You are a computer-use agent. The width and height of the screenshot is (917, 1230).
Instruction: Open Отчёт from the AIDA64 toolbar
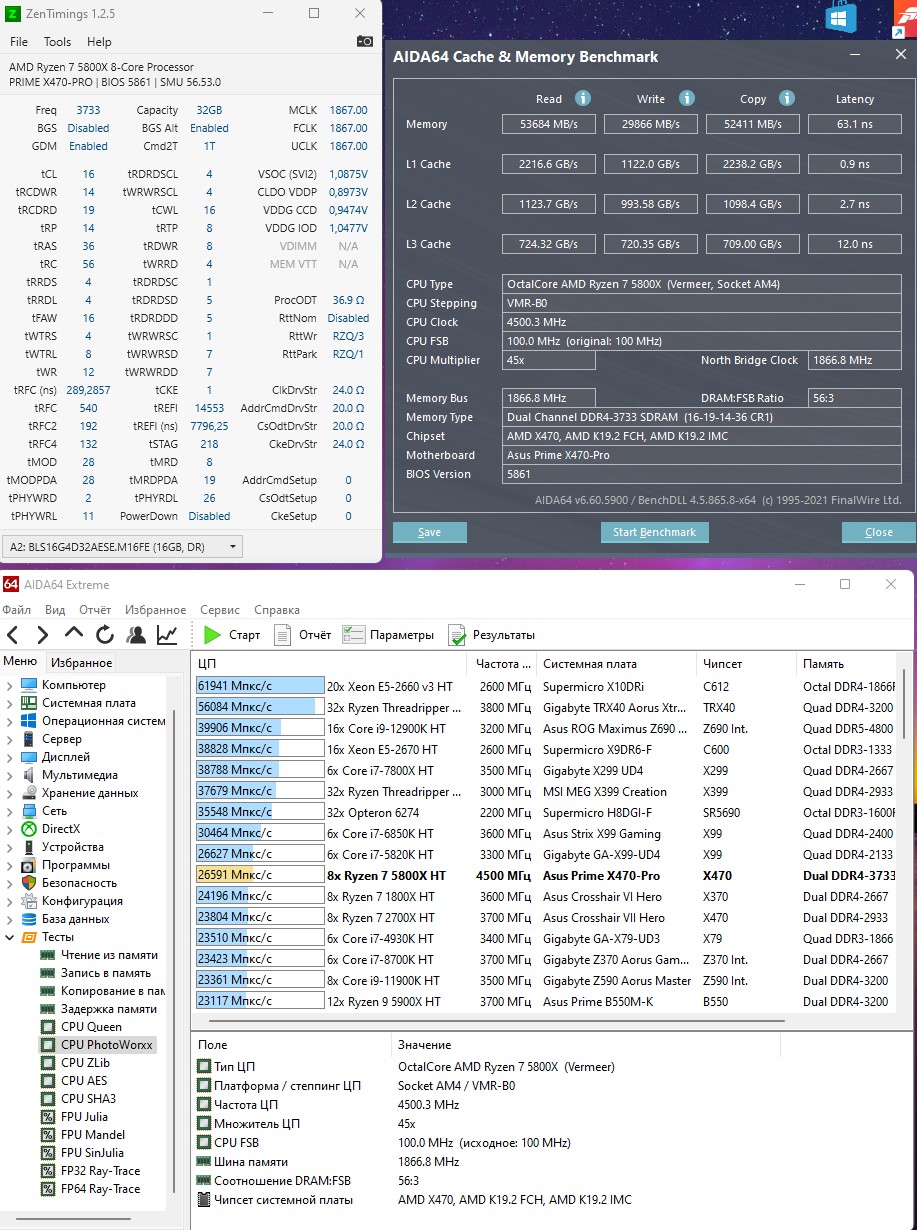(302, 635)
